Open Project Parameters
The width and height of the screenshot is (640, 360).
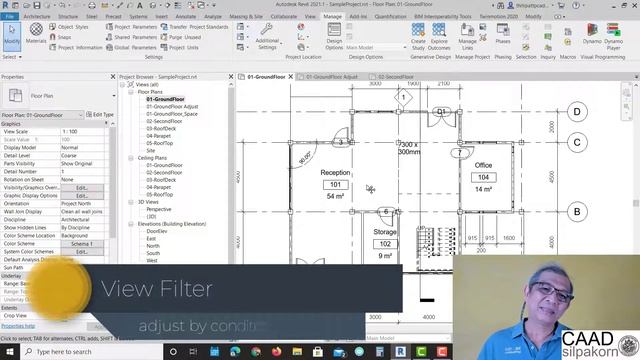pyautogui.click(x=131, y=27)
